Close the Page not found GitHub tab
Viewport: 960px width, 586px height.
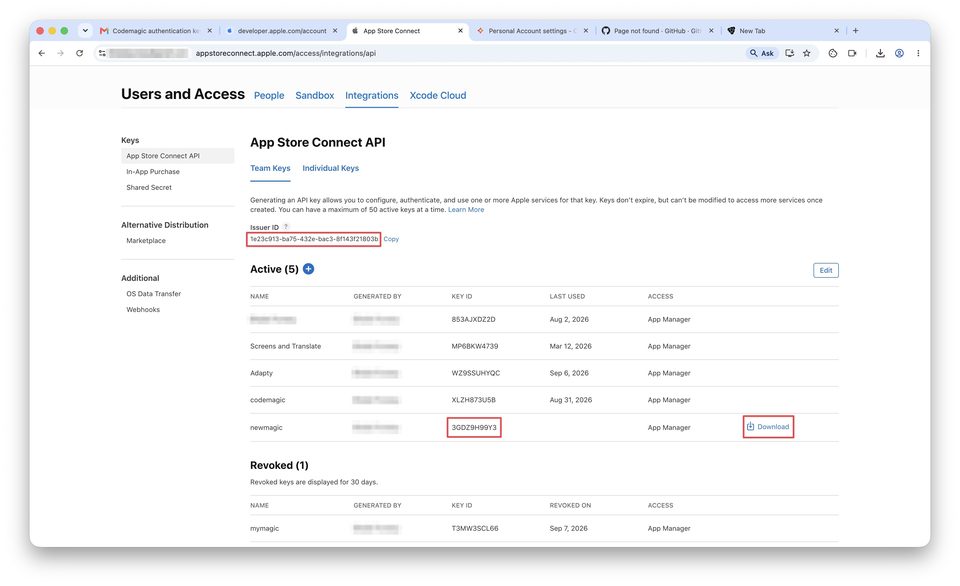[711, 31]
